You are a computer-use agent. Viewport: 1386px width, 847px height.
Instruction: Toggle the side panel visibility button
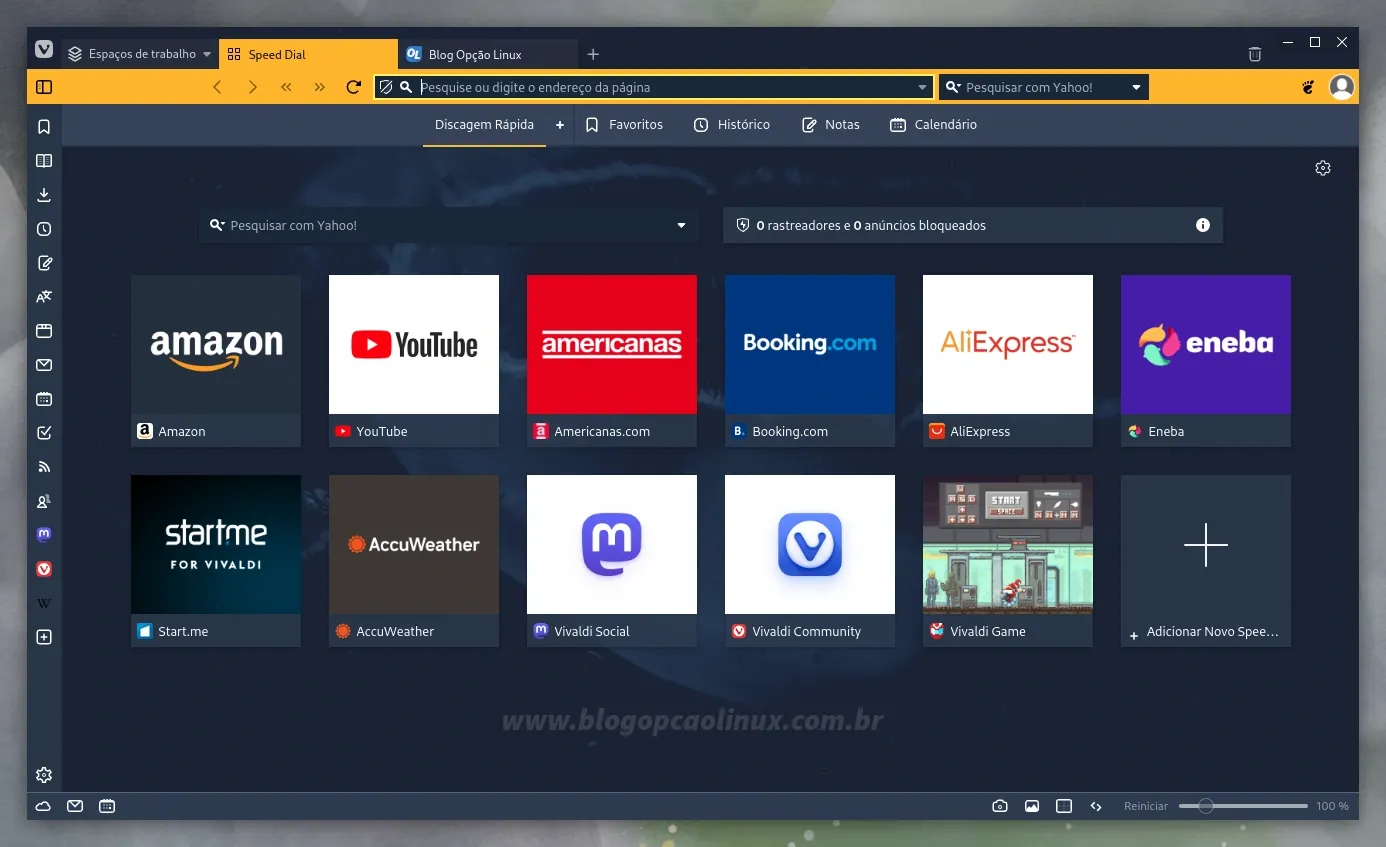point(44,87)
